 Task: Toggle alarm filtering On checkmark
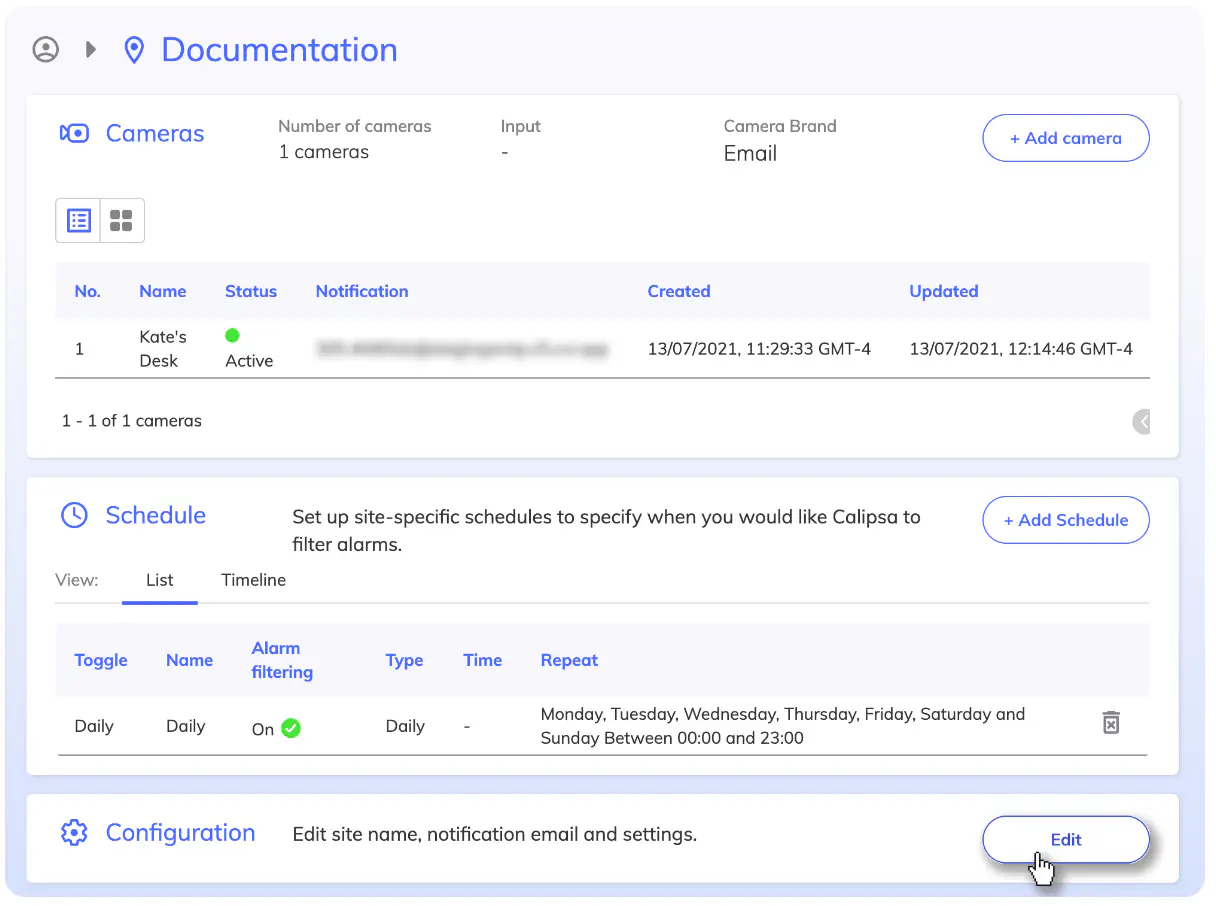click(x=291, y=728)
